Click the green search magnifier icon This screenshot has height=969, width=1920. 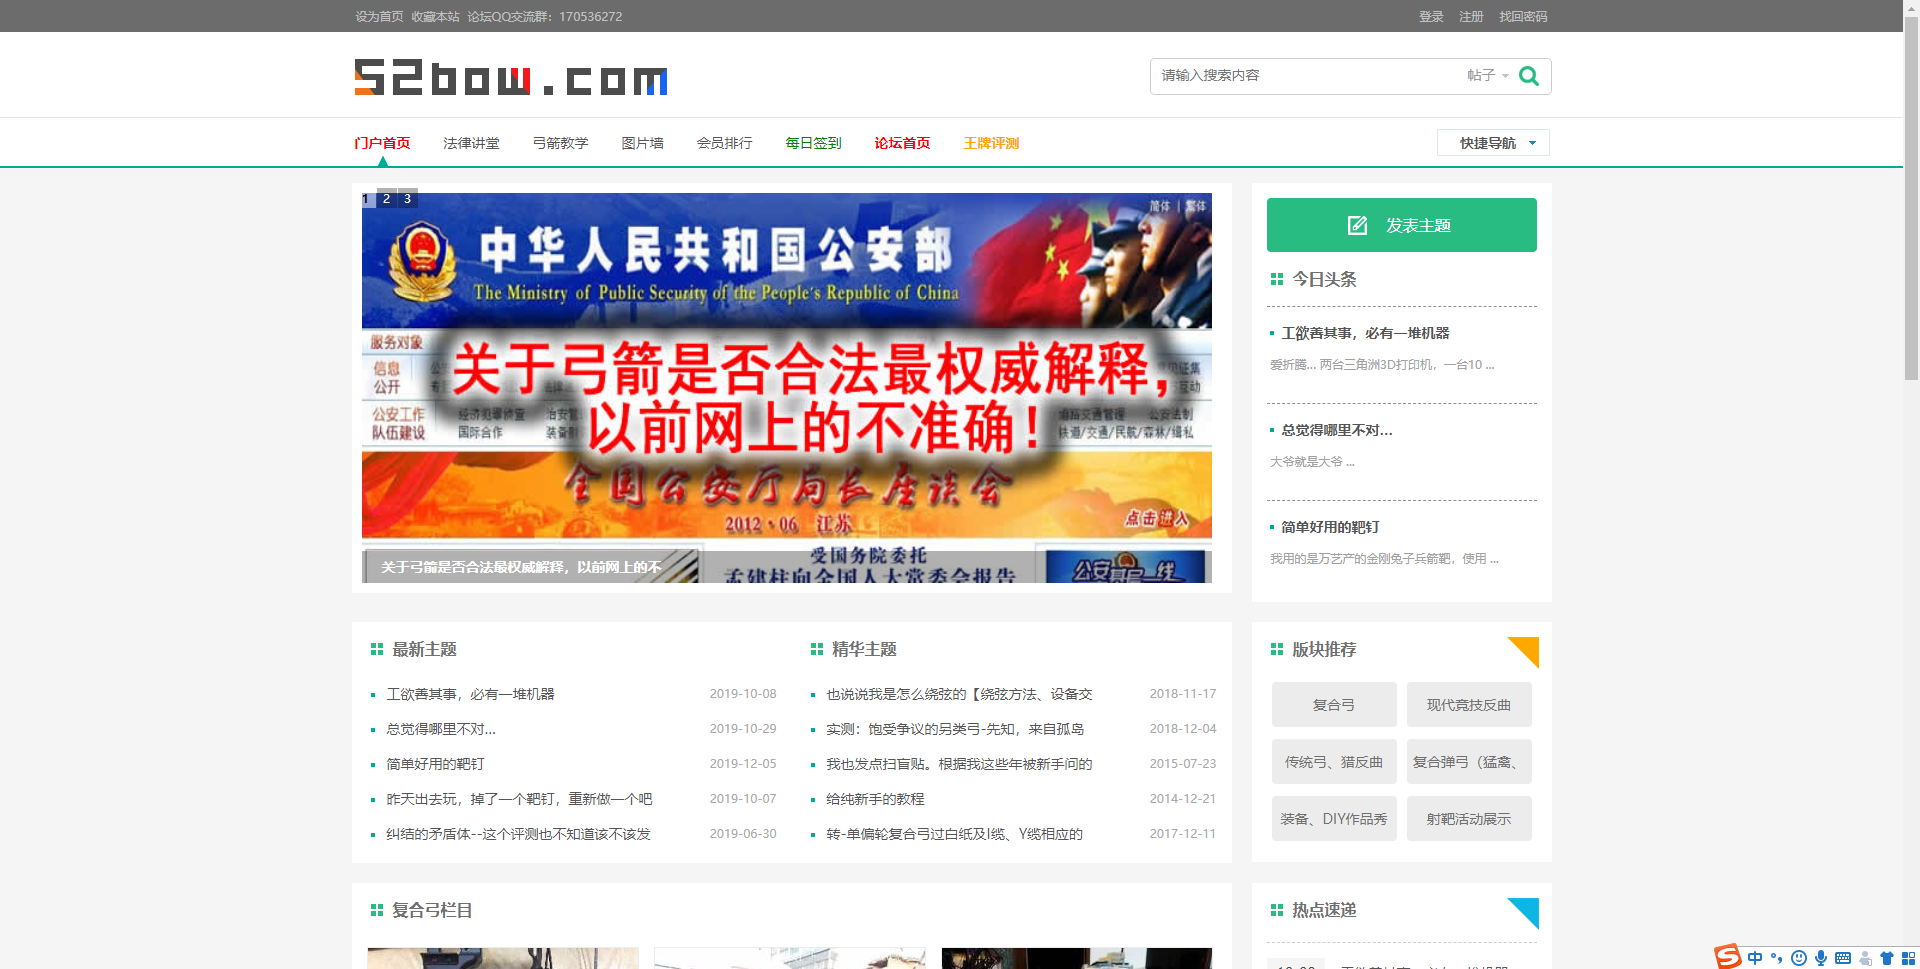pyautogui.click(x=1528, y=76)
